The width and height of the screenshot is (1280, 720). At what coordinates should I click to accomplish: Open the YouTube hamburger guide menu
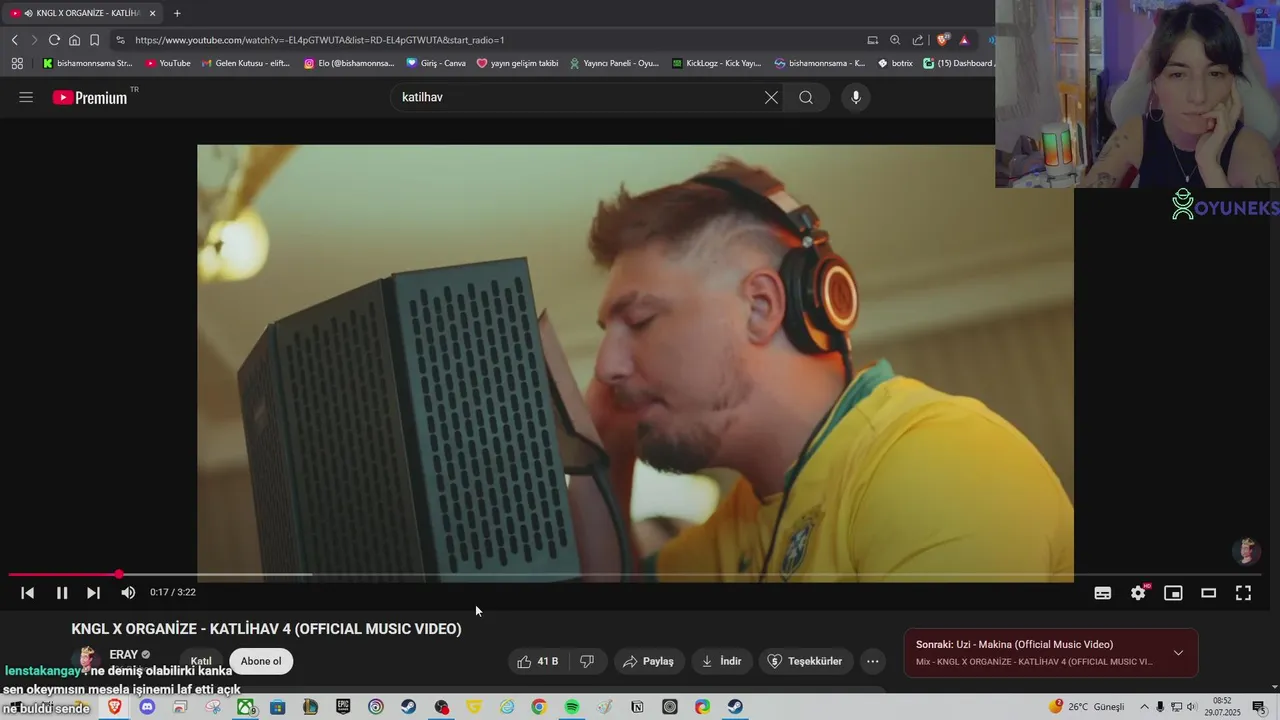[26, 97]
